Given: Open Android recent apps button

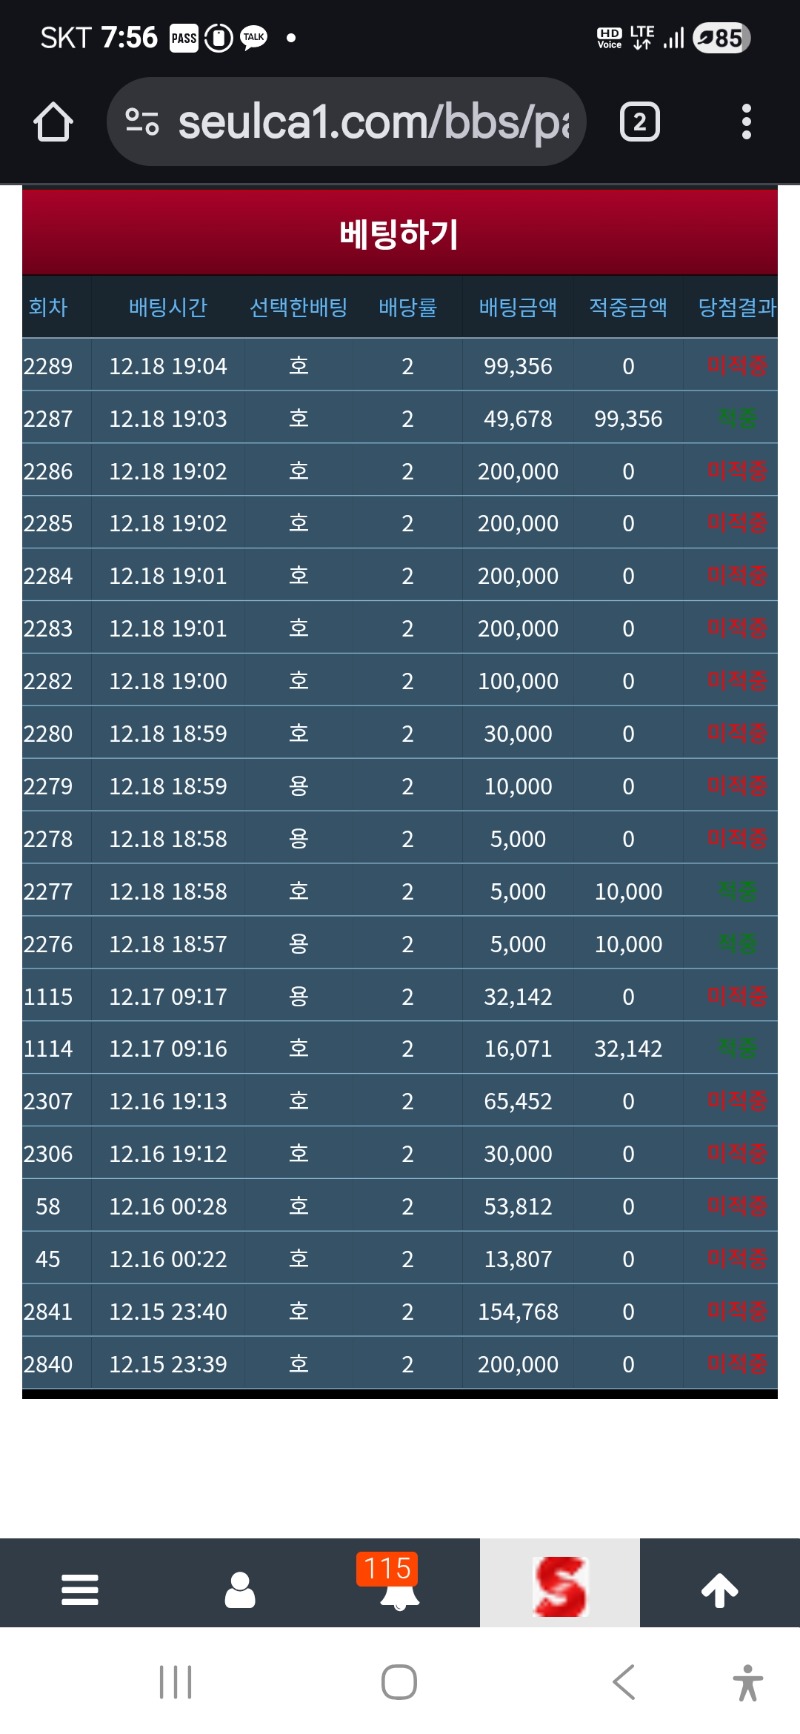Looking at the screenshot, I should click(176, 1682).
